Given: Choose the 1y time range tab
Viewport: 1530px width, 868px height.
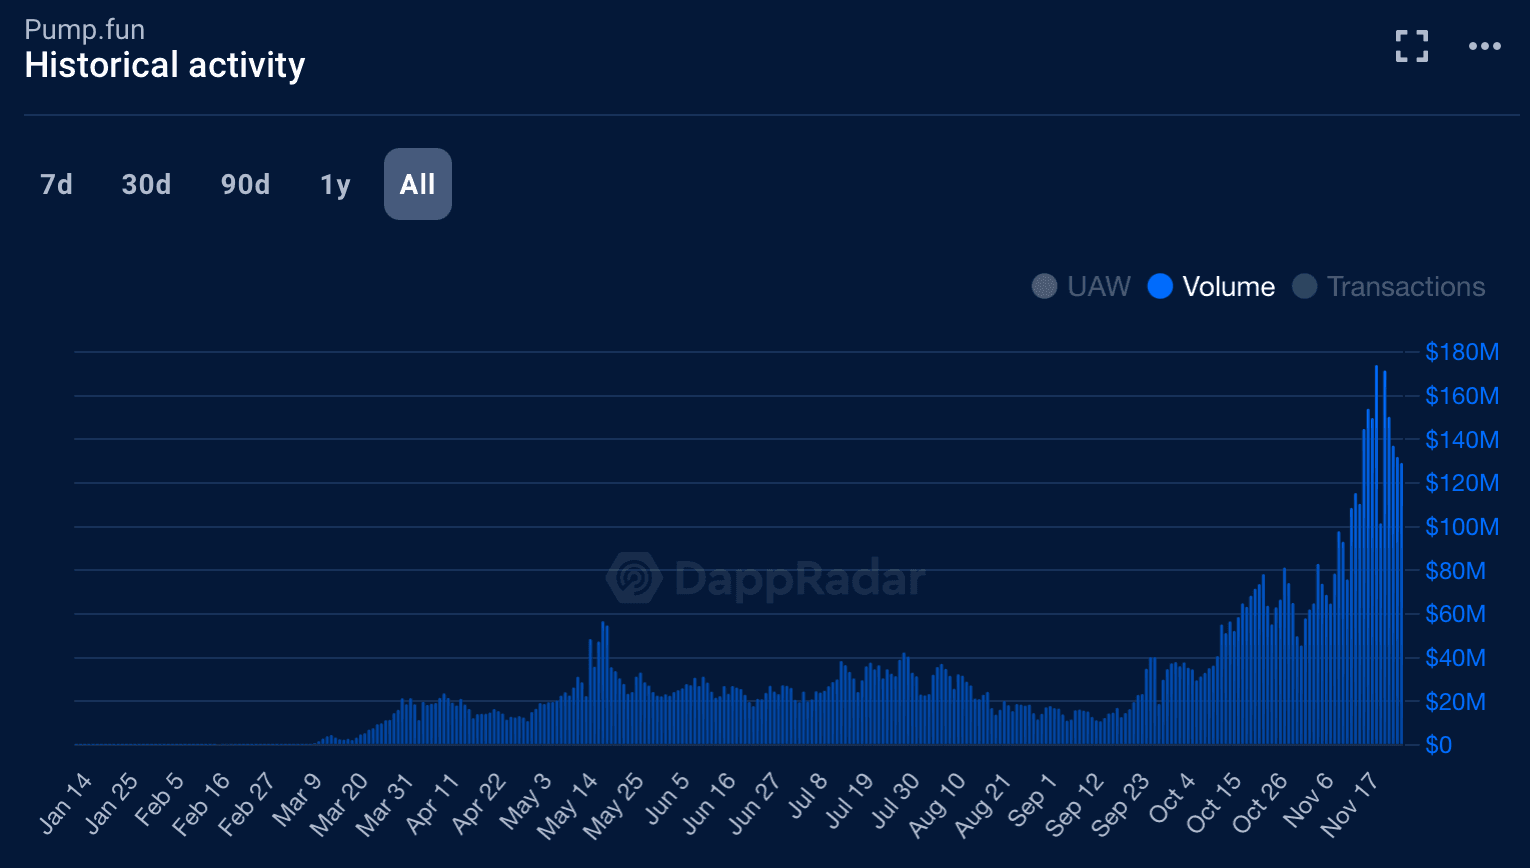Looking at the screenshot, I should coord(335,184).
